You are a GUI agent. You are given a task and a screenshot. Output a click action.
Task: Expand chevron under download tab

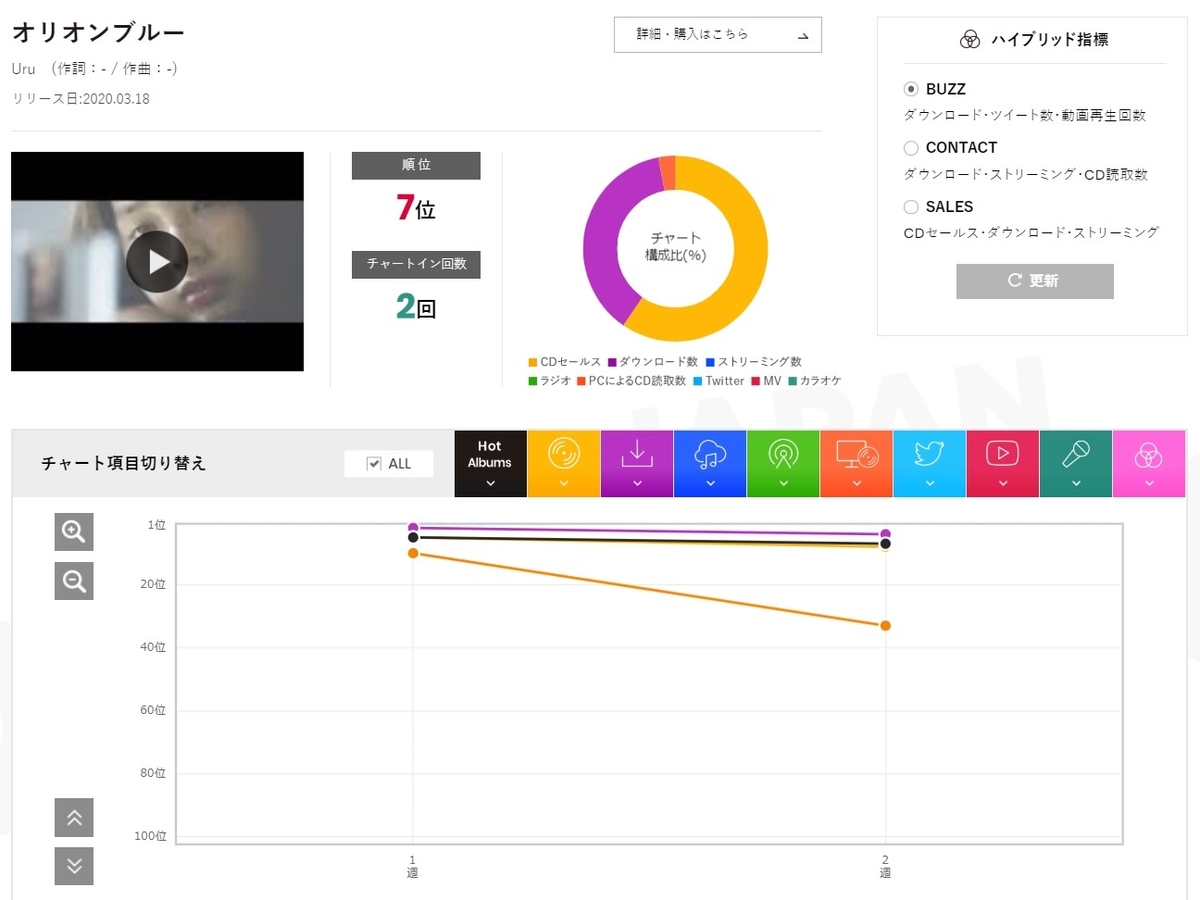click(637, 483)
